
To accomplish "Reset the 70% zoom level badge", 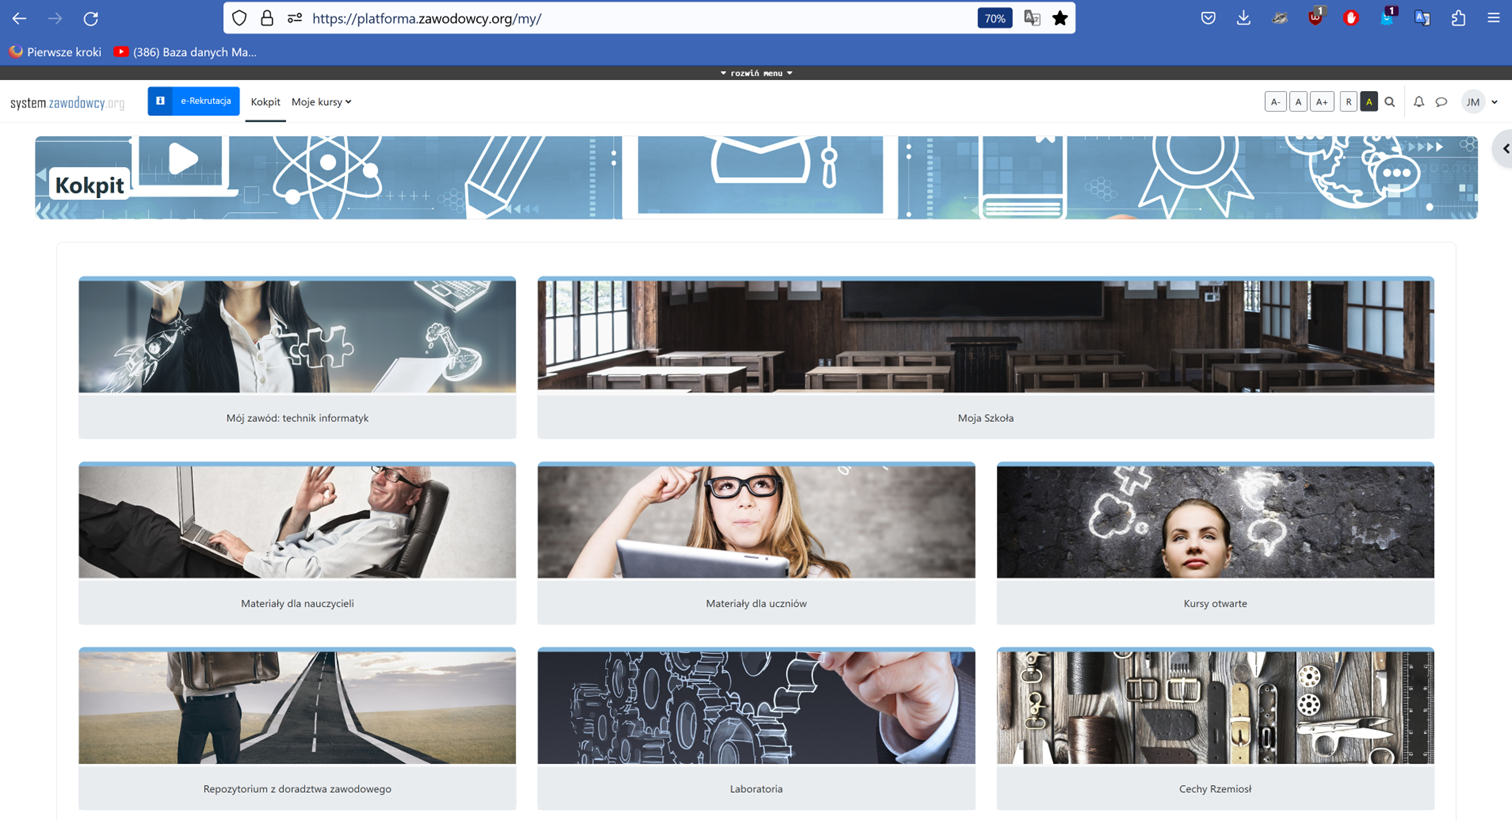I will pos(994,18).
